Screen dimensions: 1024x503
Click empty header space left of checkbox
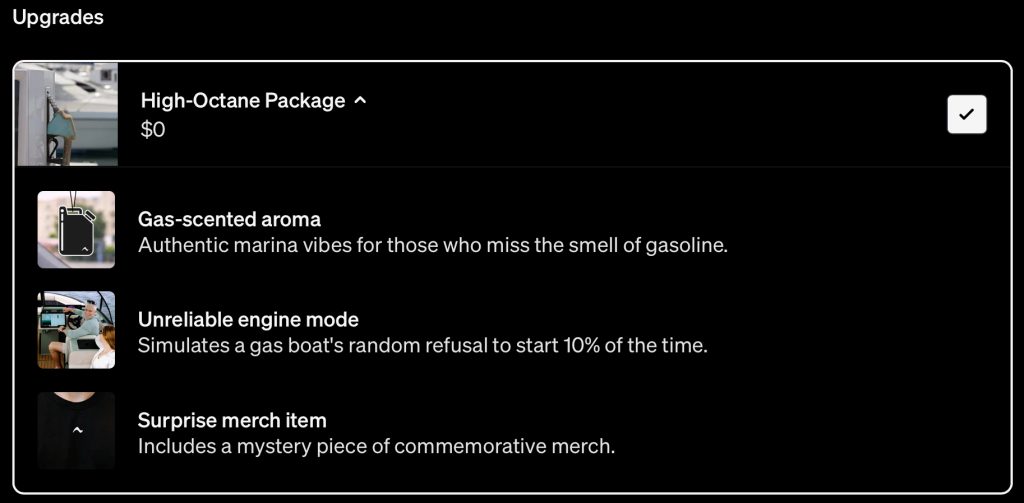(x=650, y=115)
